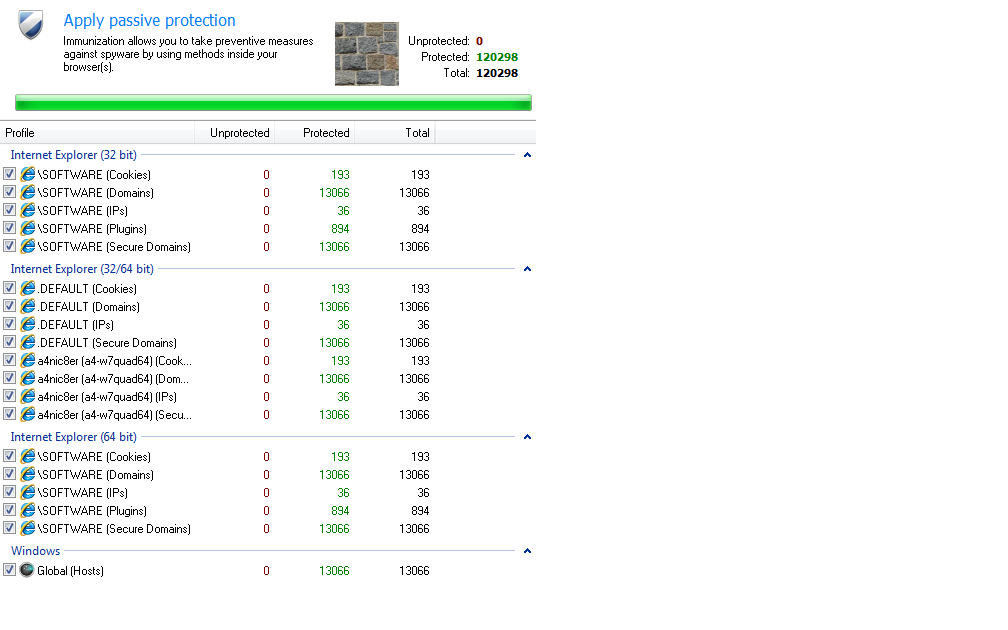
Task: Click IE icon of a4nic8er (a4-w7quad64) (Dom... row
Action: pos(28,378)
